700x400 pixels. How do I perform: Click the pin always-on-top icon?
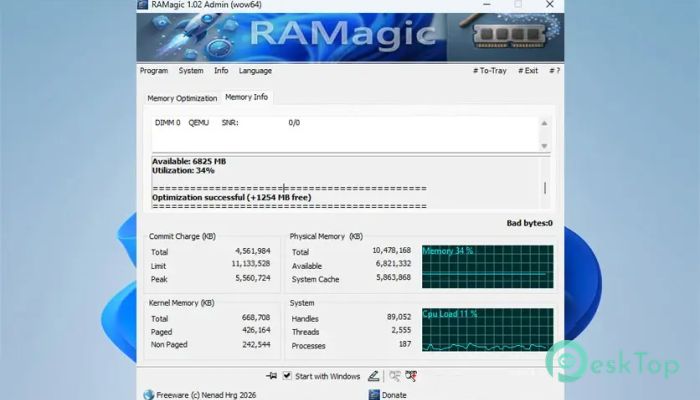(x=271, y=376)
